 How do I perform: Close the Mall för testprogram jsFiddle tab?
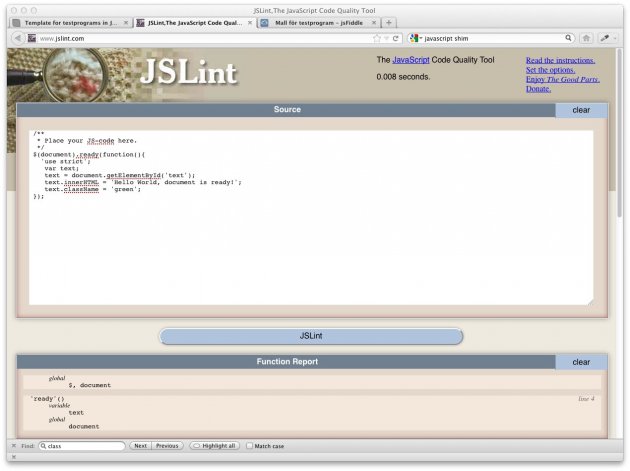click(x=374, y=23)
